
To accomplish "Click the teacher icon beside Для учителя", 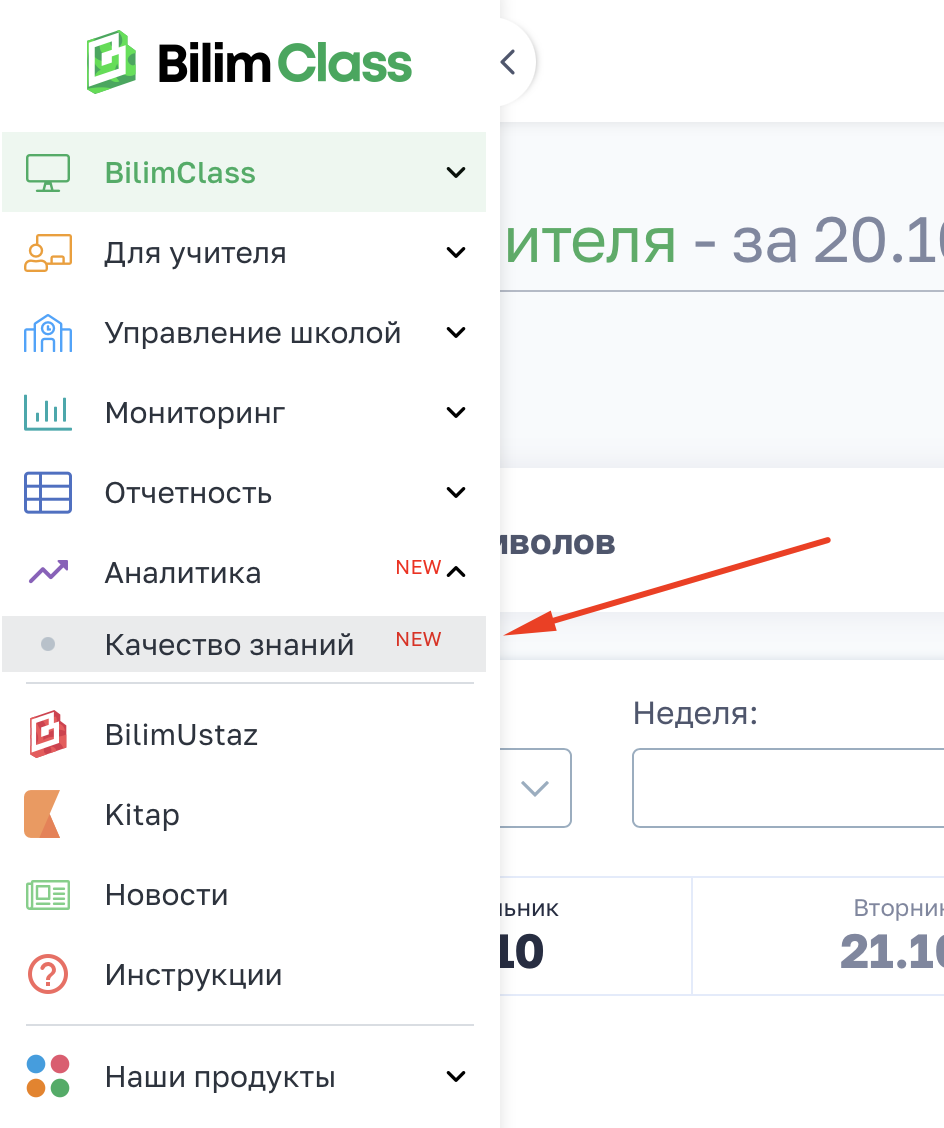I will click(48, 253).
